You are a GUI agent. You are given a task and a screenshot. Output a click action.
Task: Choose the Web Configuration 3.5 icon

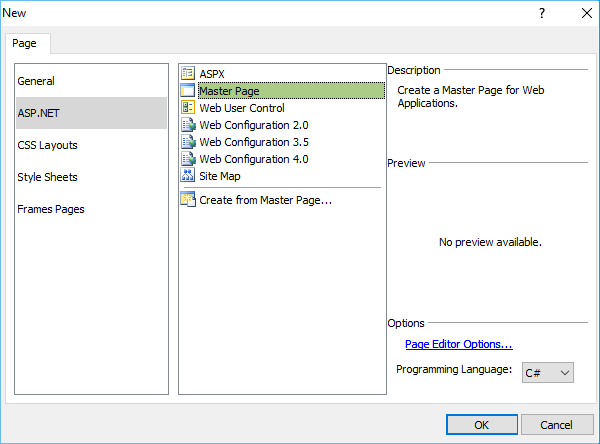[x=187, y=142]
